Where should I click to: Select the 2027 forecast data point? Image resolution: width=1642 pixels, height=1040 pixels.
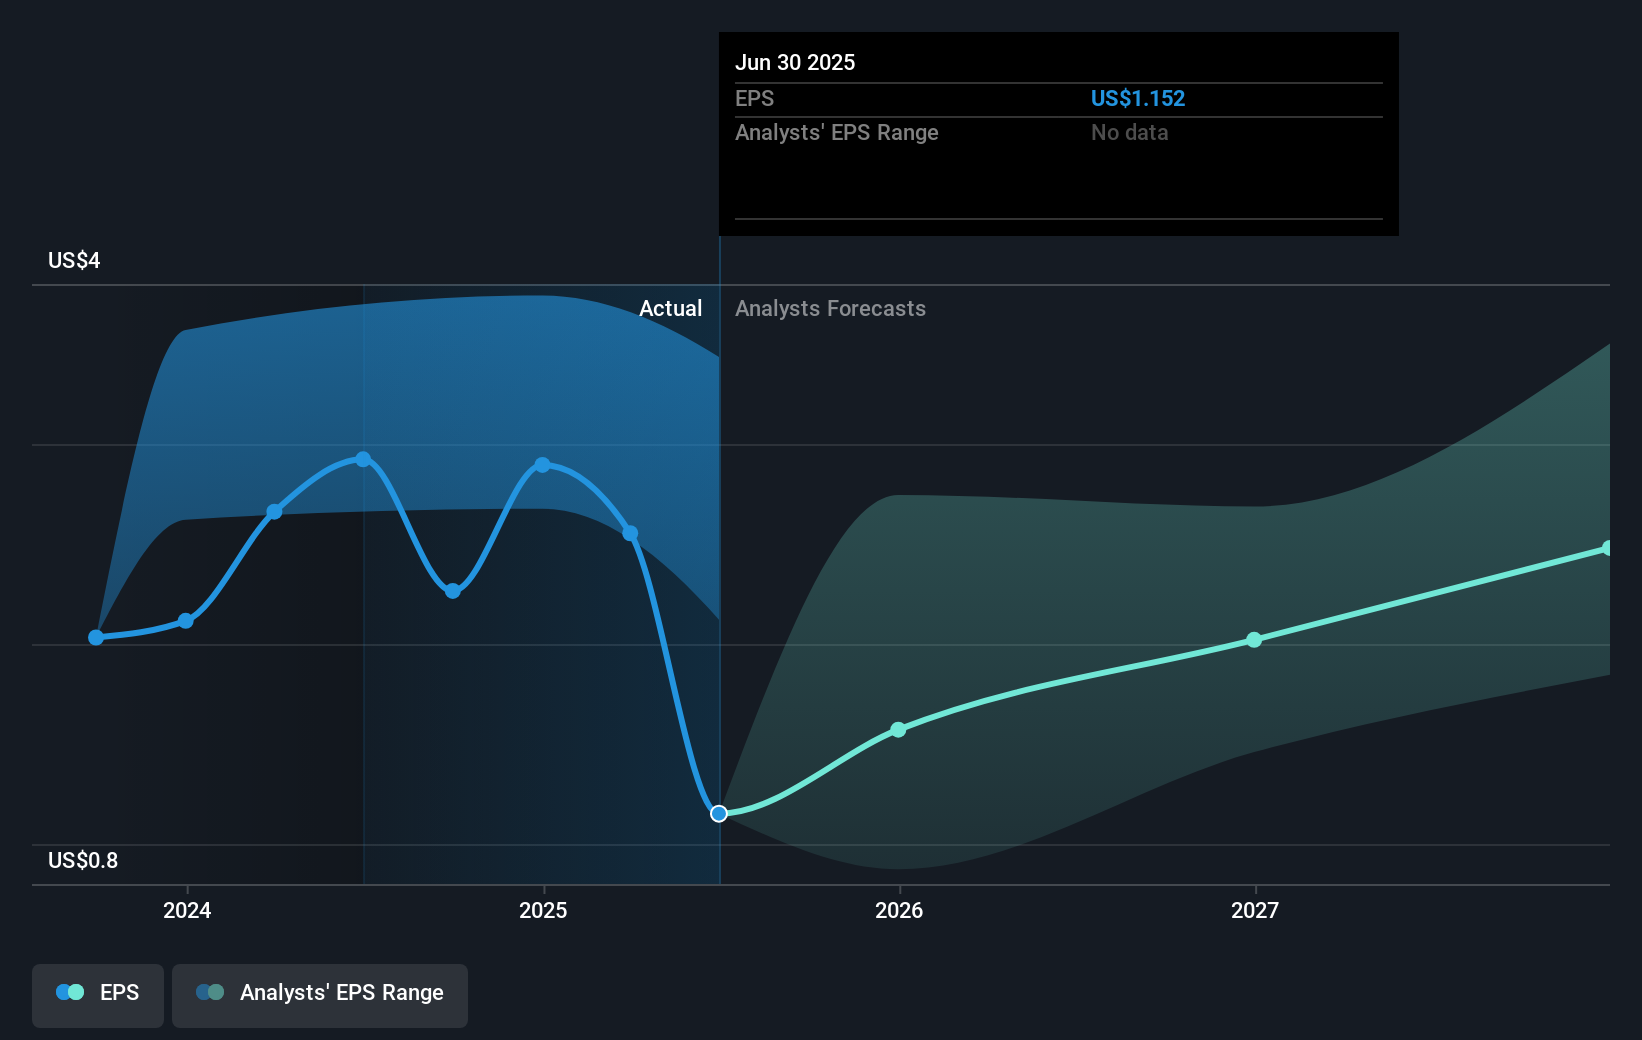1253,641
